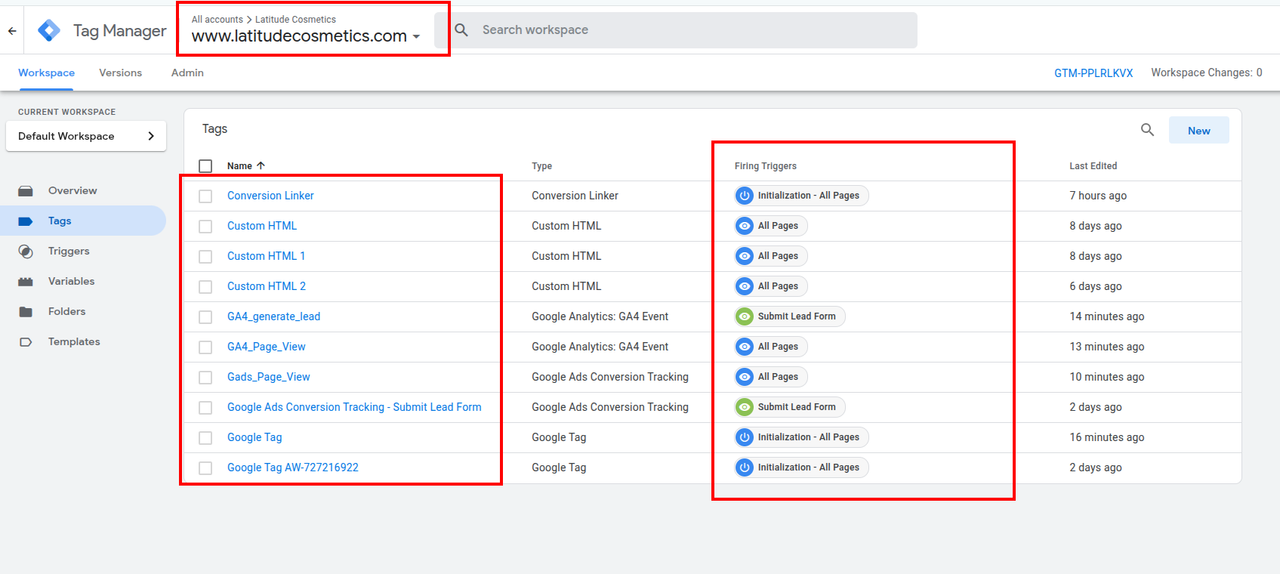Screen dimensions: 1280x574
Task: Click the '7 hours ago' last edited value
Action: (1098, 196)
